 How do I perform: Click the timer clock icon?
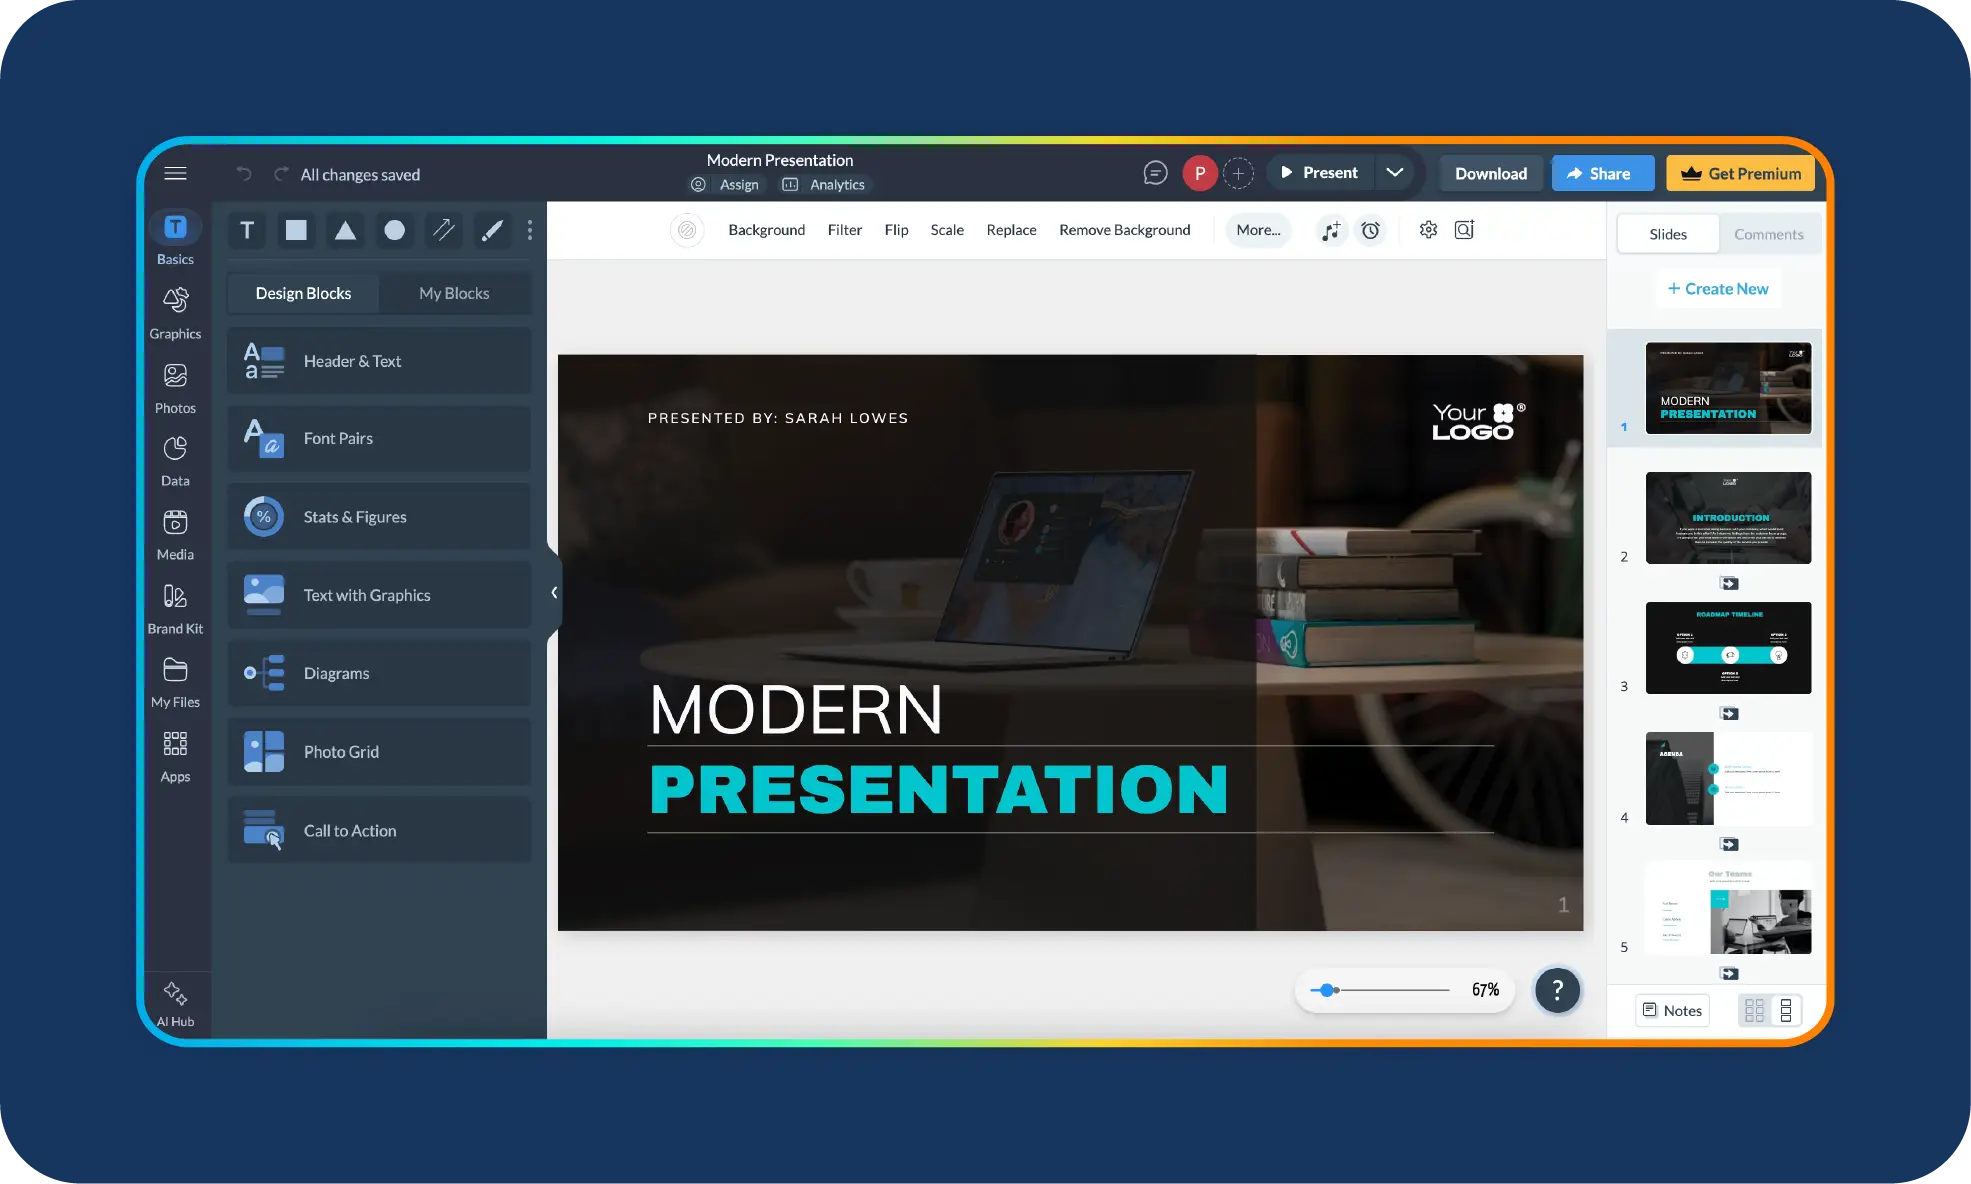coord(1370,230)
